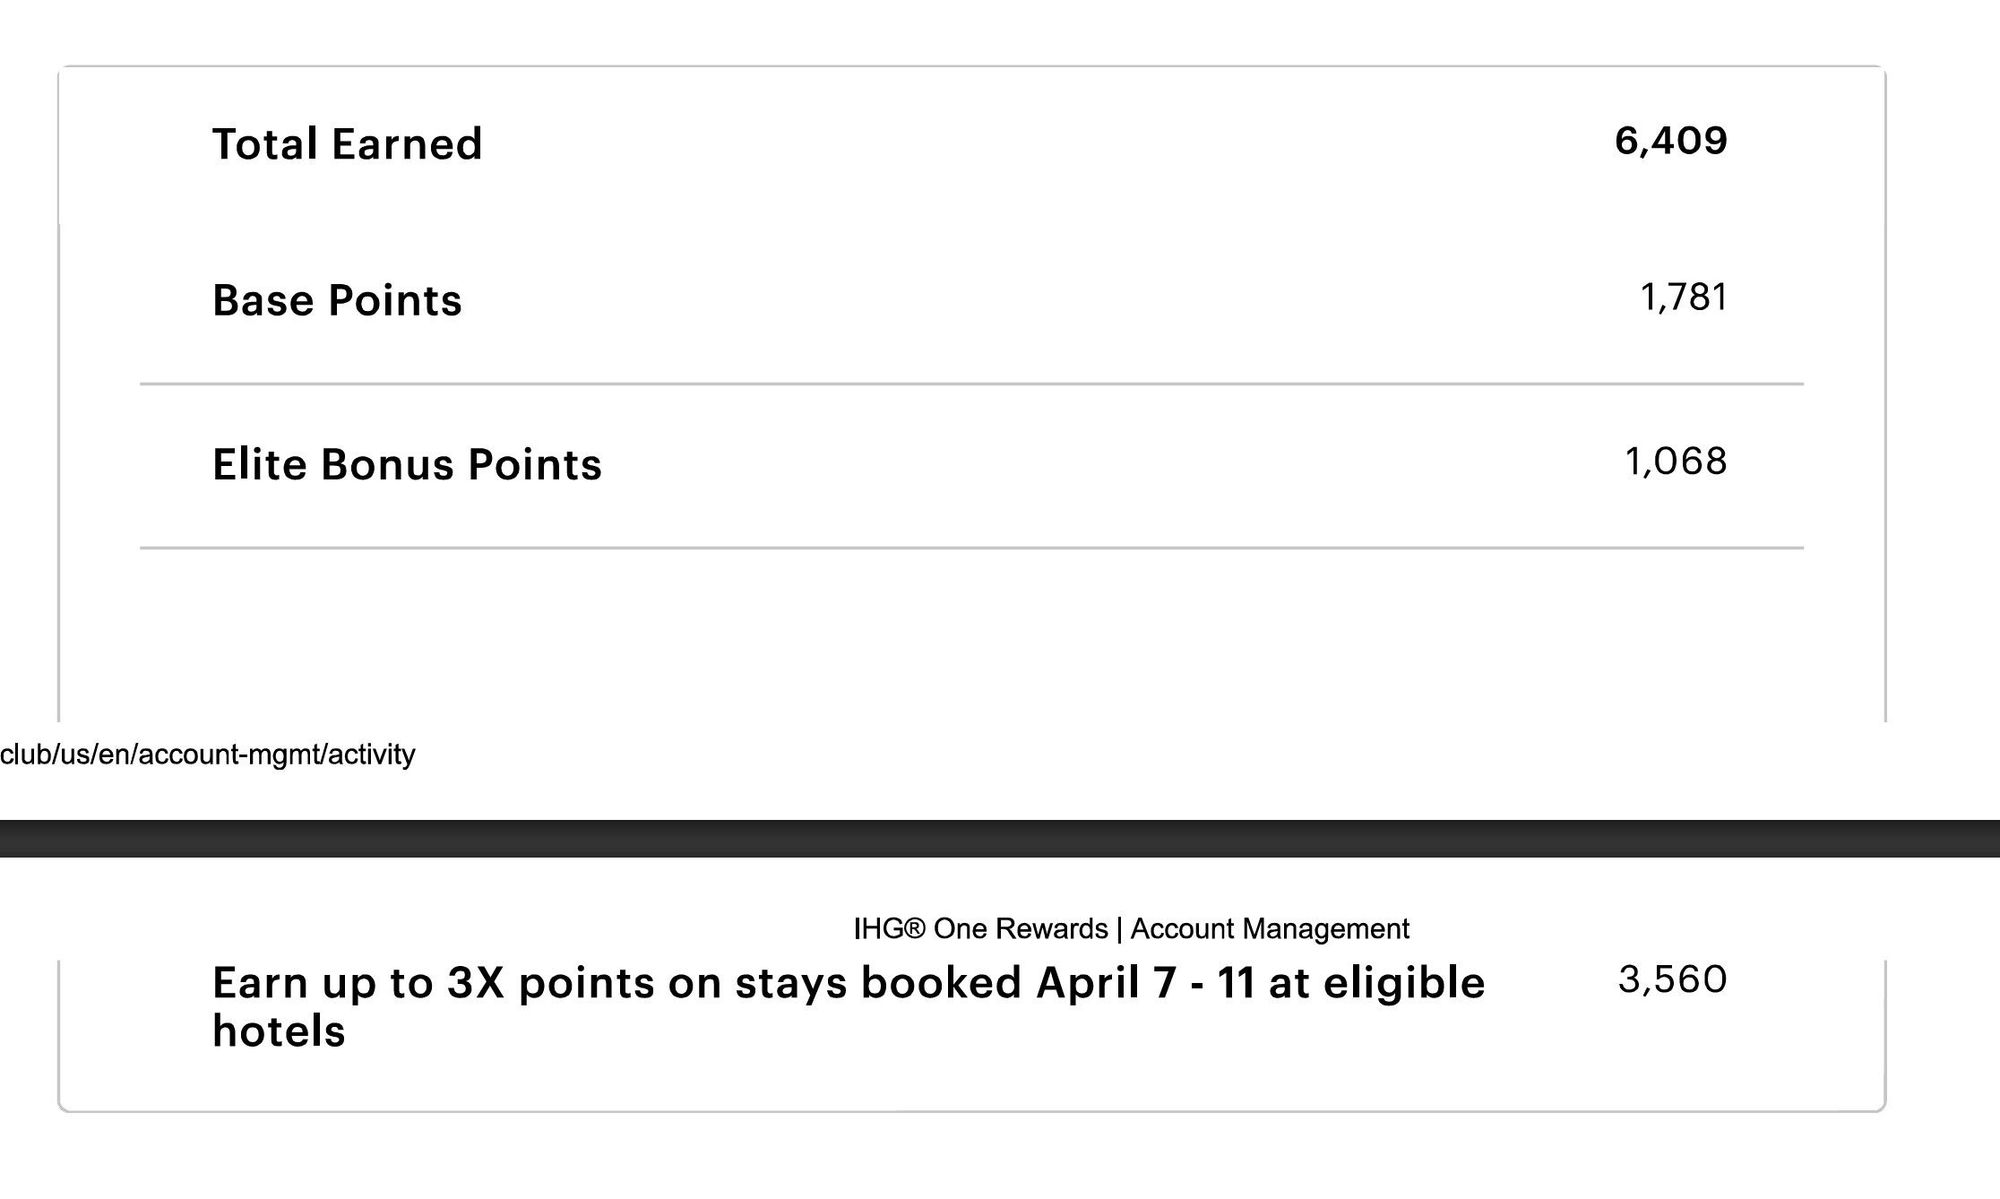This screenshot has height=1199, width=2000.
Task: Click the Base Points row label
Action: (x=337, y=300)
